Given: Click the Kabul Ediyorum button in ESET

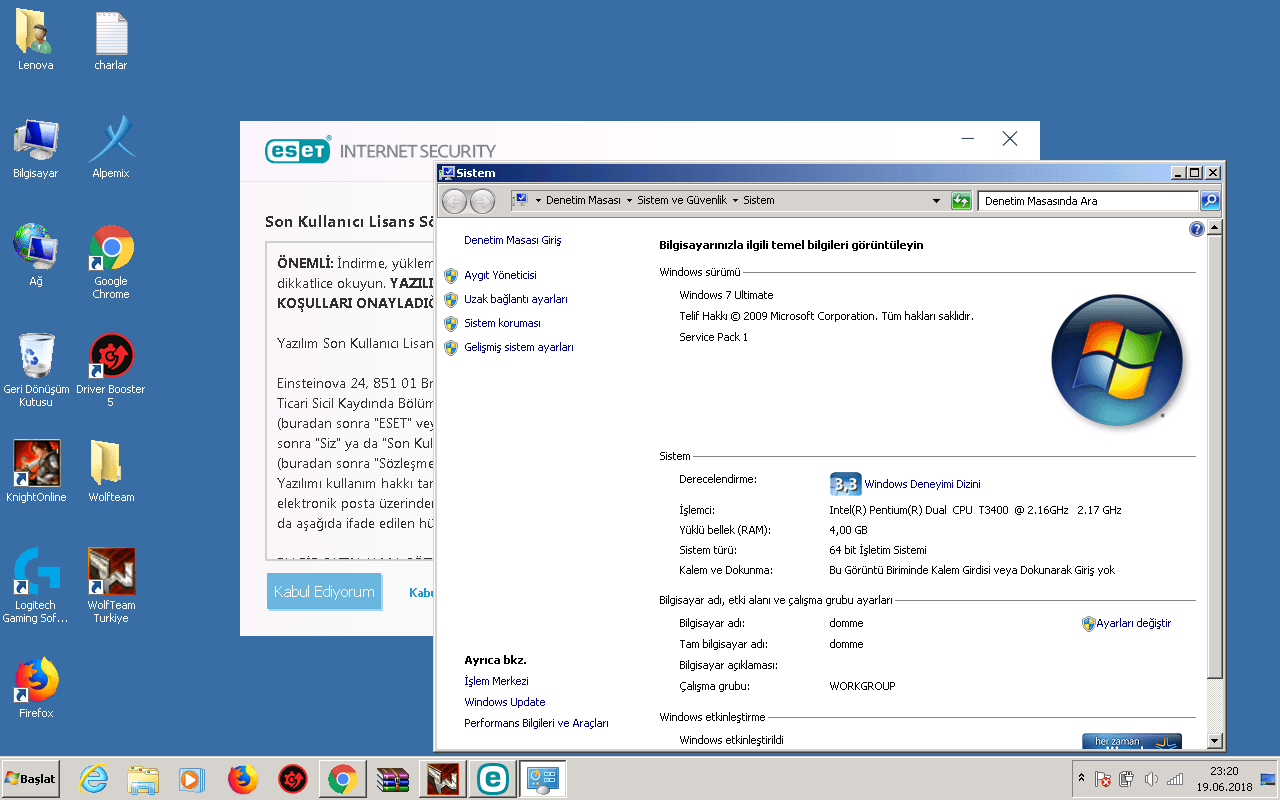Looking at the screenshot, I should click(324, 592).
